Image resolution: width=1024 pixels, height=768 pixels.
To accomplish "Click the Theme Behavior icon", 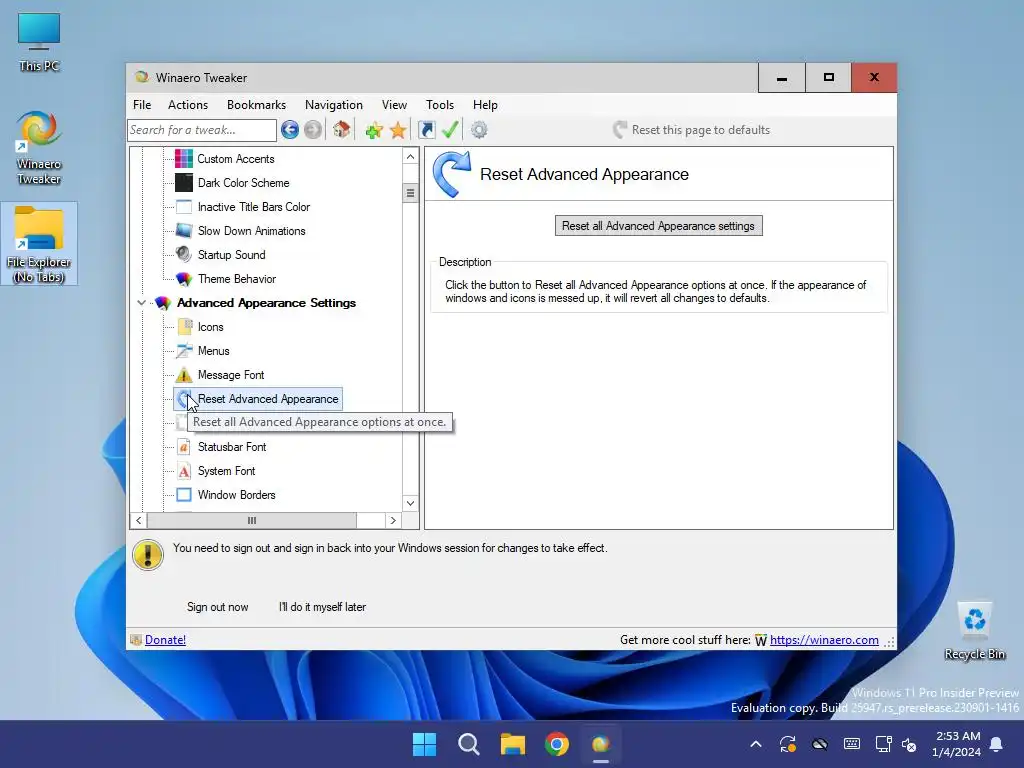I will [184, 279].
